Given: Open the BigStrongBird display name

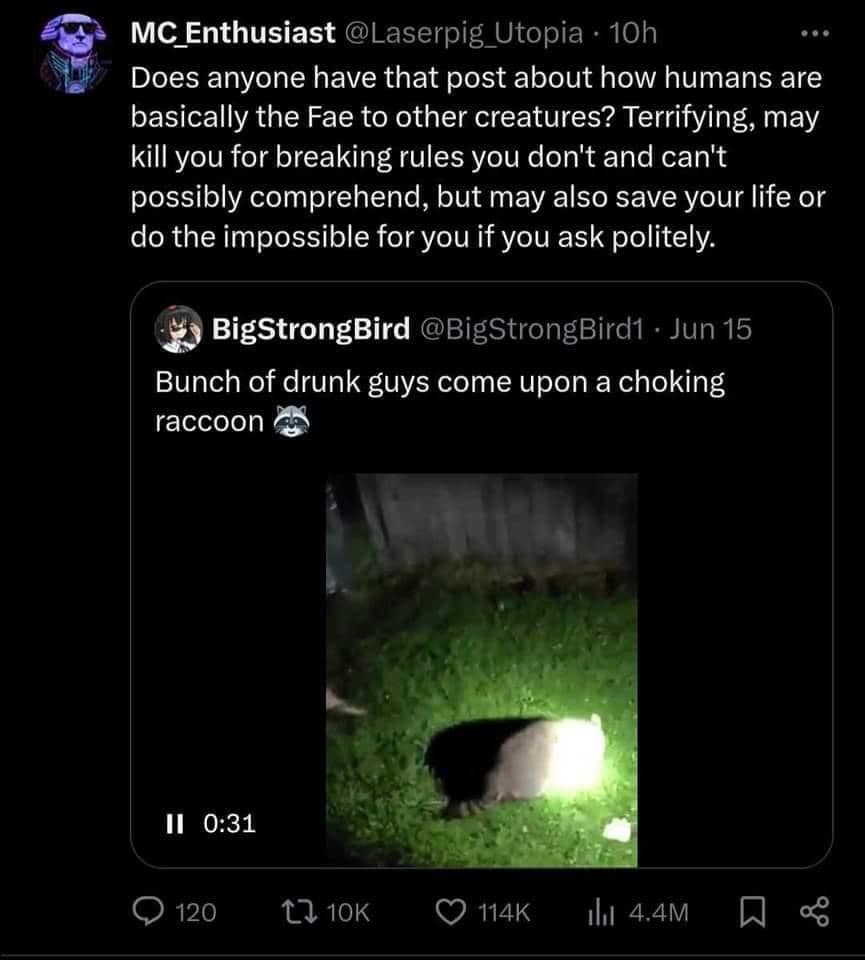Looking at the screenshot, I should pos(309,330).
